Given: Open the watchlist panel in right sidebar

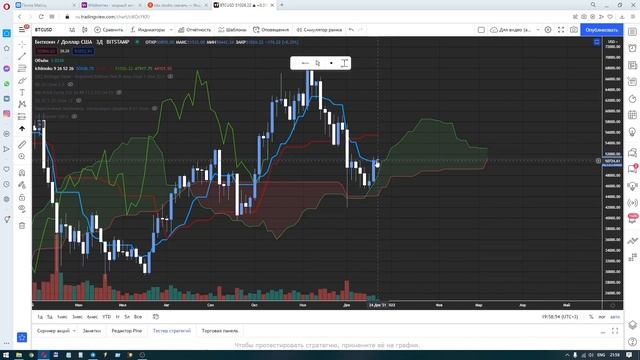Looking at the screenshot, I should coord(632,32).
